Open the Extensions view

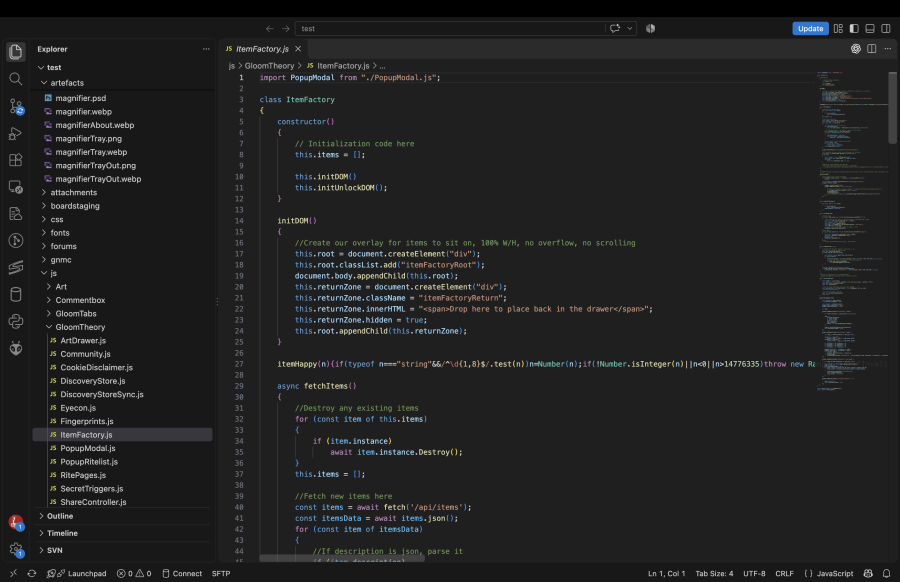[x=15, y=160]
